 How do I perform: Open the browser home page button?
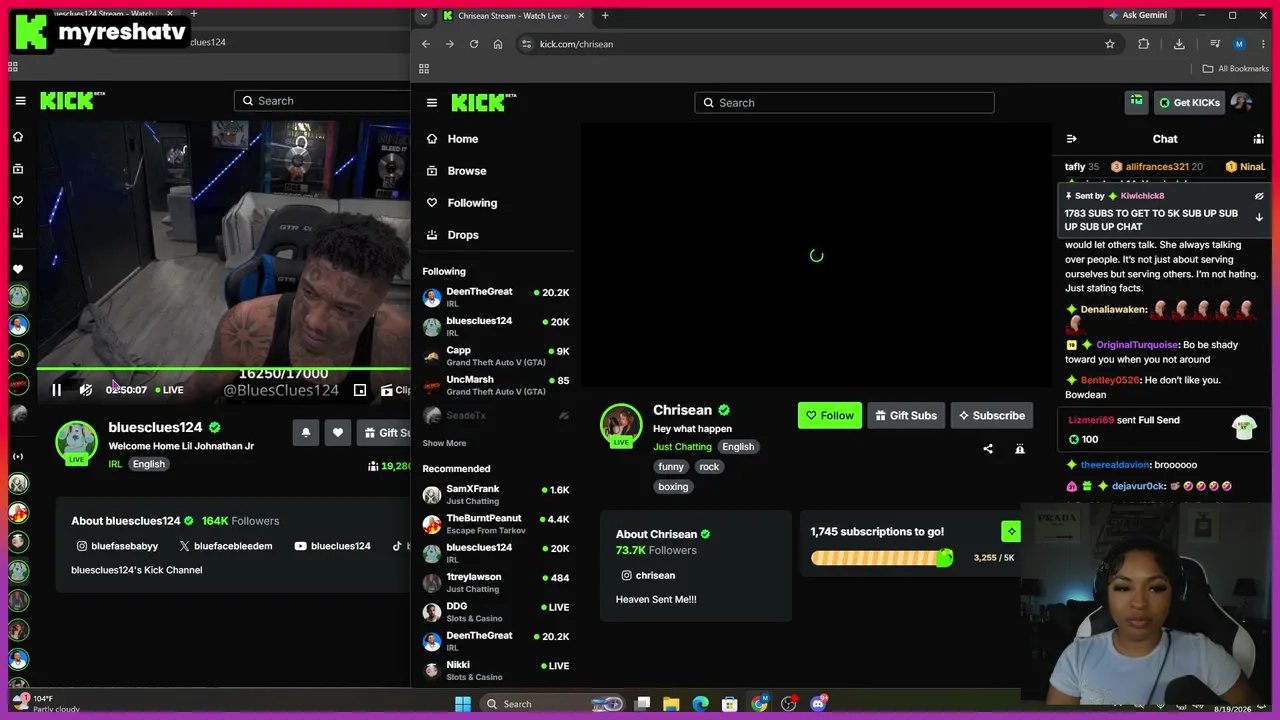[x=498, y=44]
